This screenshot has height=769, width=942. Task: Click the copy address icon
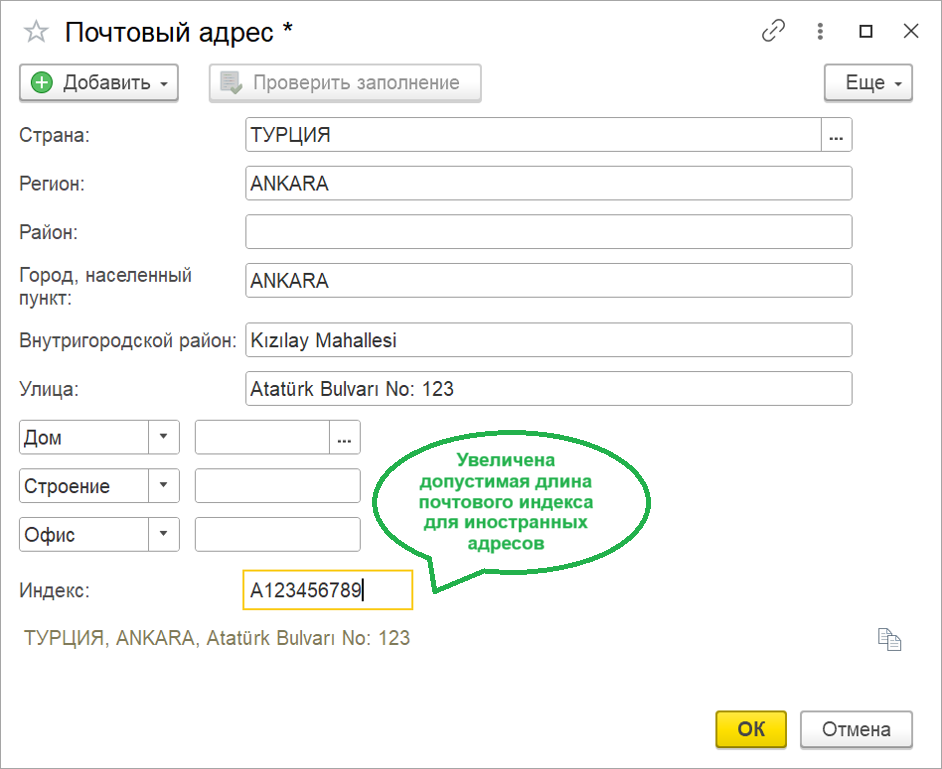[x=889, y=640]
